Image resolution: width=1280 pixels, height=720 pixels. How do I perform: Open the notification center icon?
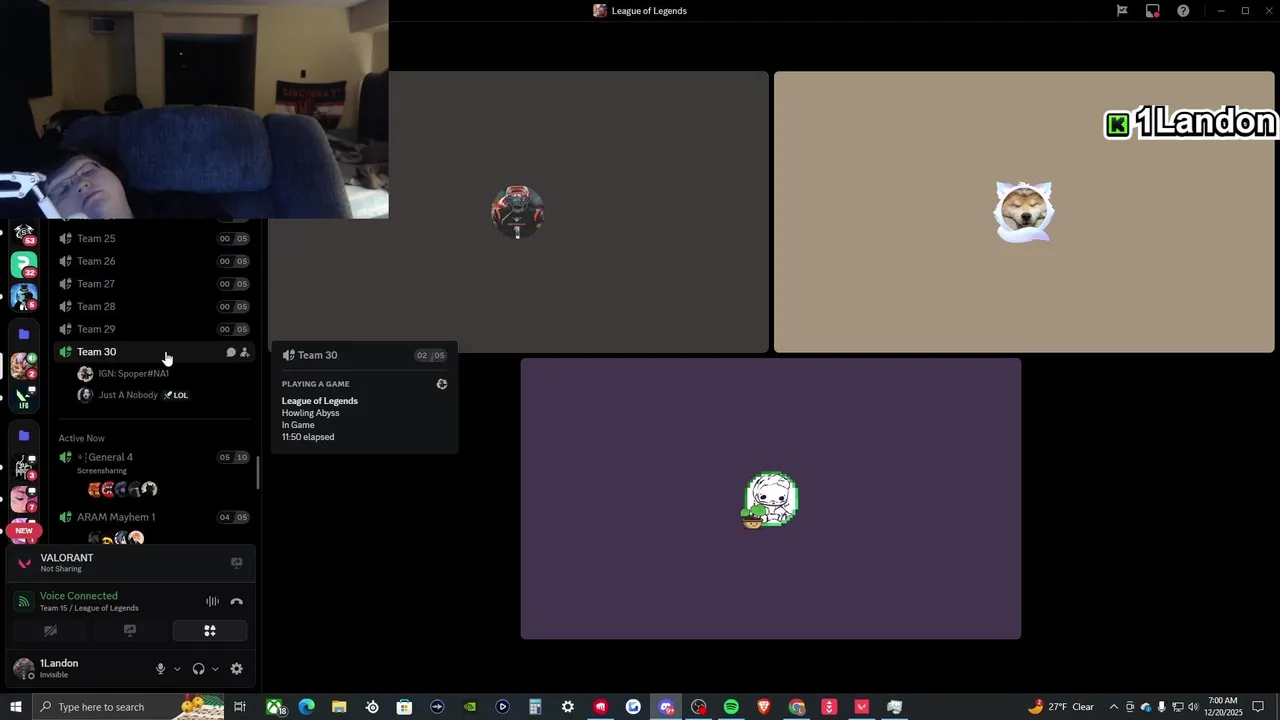(x=1258, y=707)
